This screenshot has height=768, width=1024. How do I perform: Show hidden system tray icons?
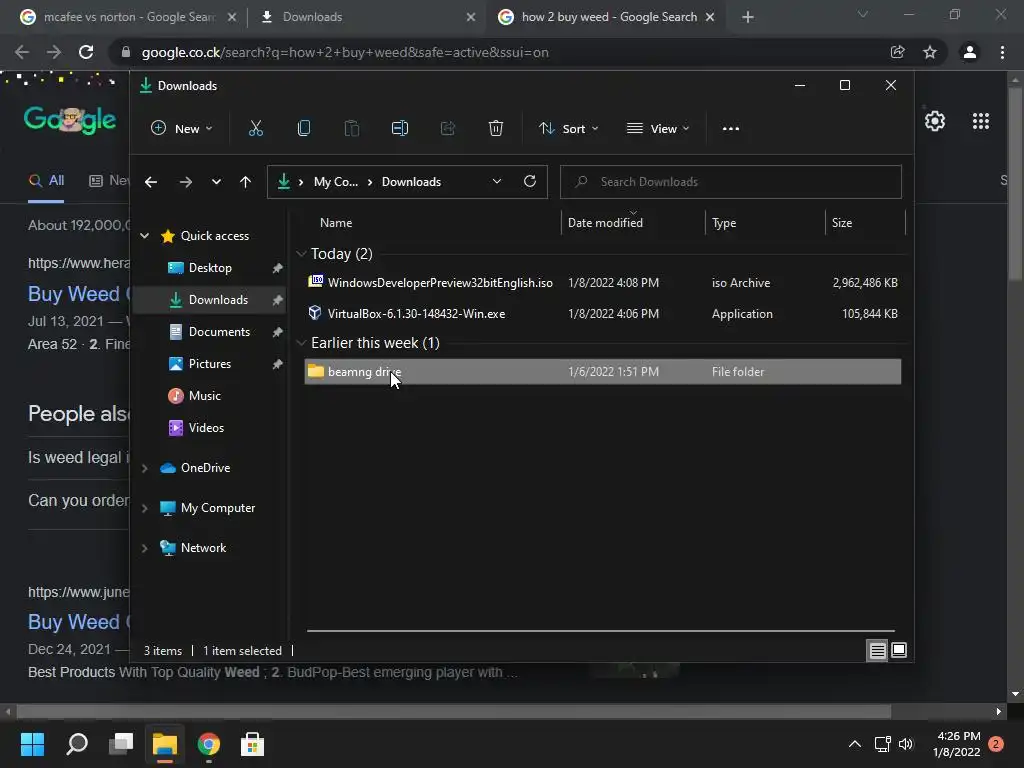(854, 744)
